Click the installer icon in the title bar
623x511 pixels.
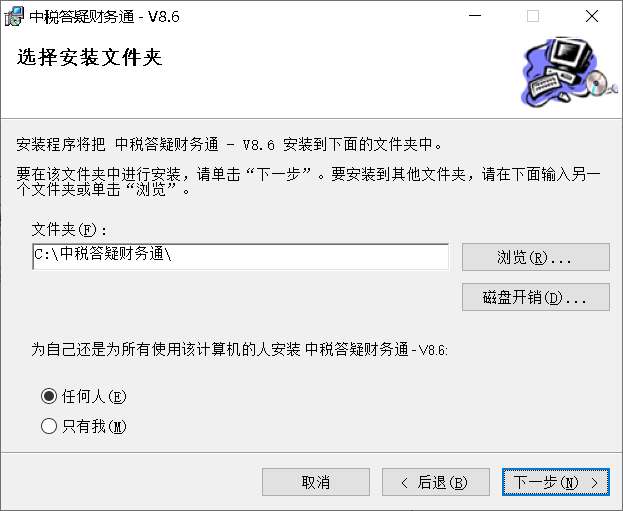pos(14,16)
